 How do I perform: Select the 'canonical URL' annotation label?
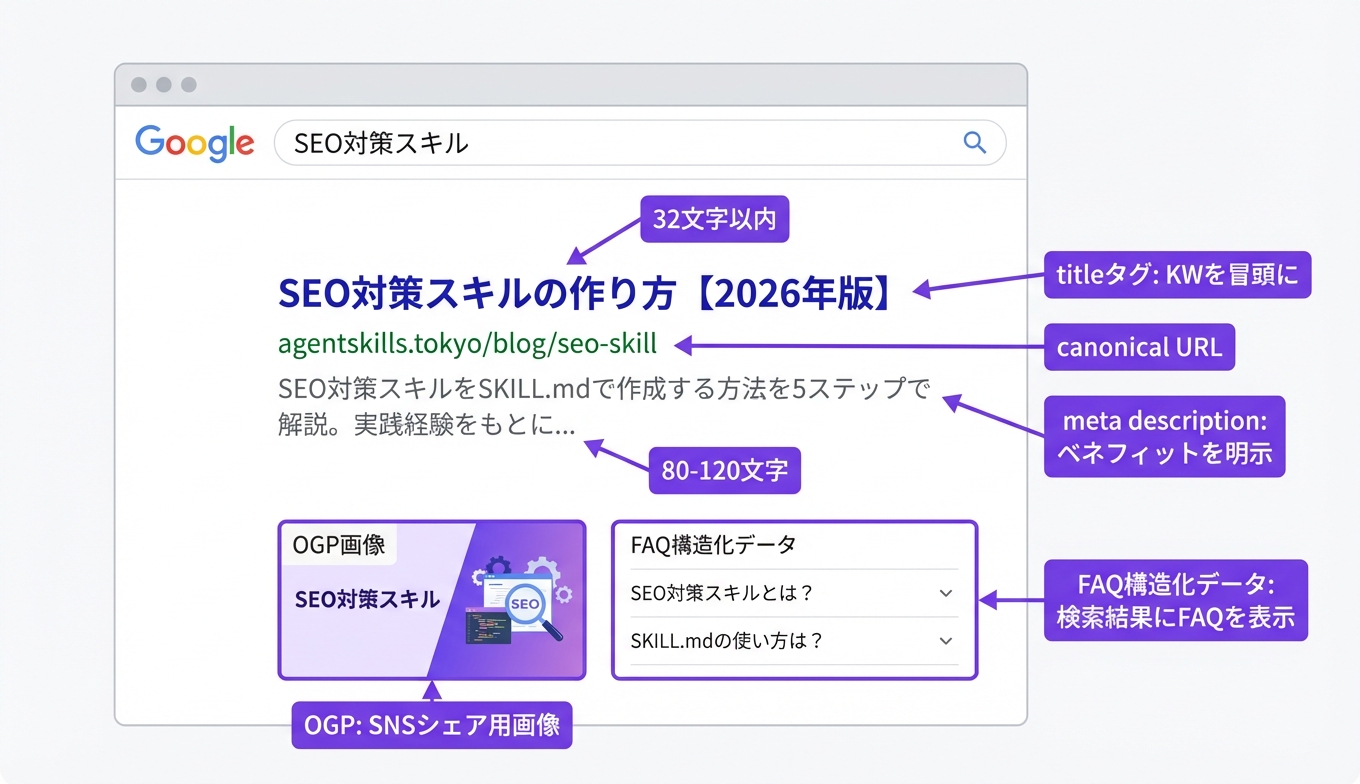1139,347
